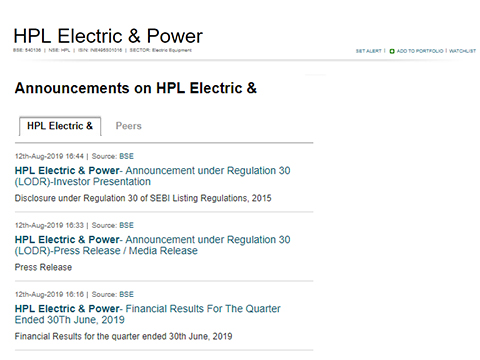
Task: Click the NSE: HPL ticker label
Action: tap(59, 50)
